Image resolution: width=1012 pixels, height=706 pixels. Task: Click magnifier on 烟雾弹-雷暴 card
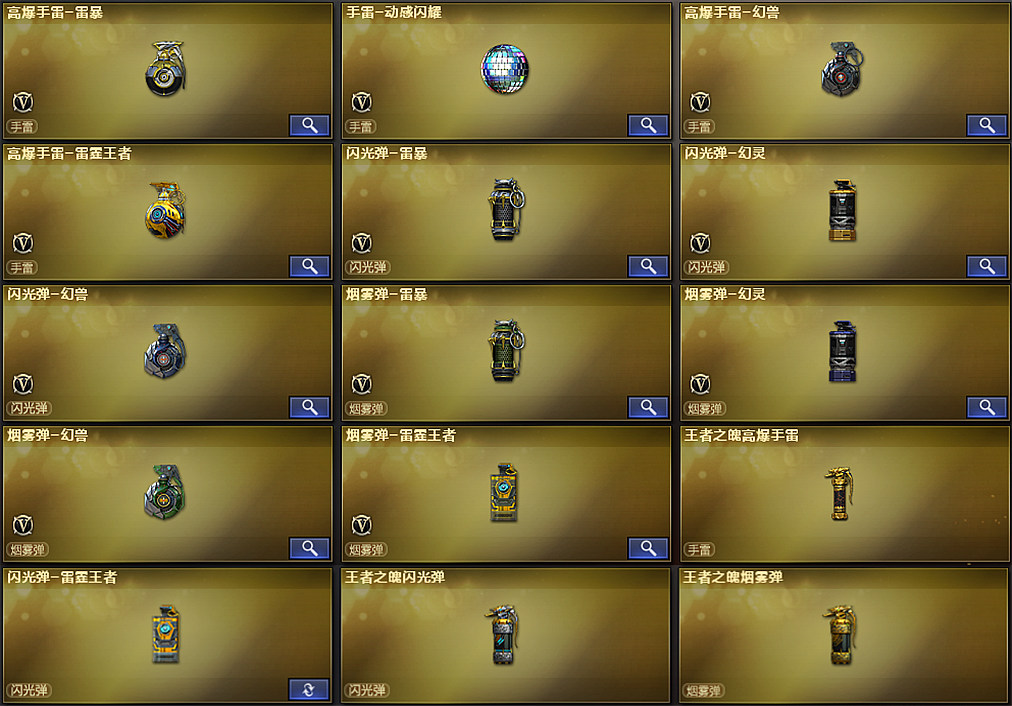coord(648,407)
